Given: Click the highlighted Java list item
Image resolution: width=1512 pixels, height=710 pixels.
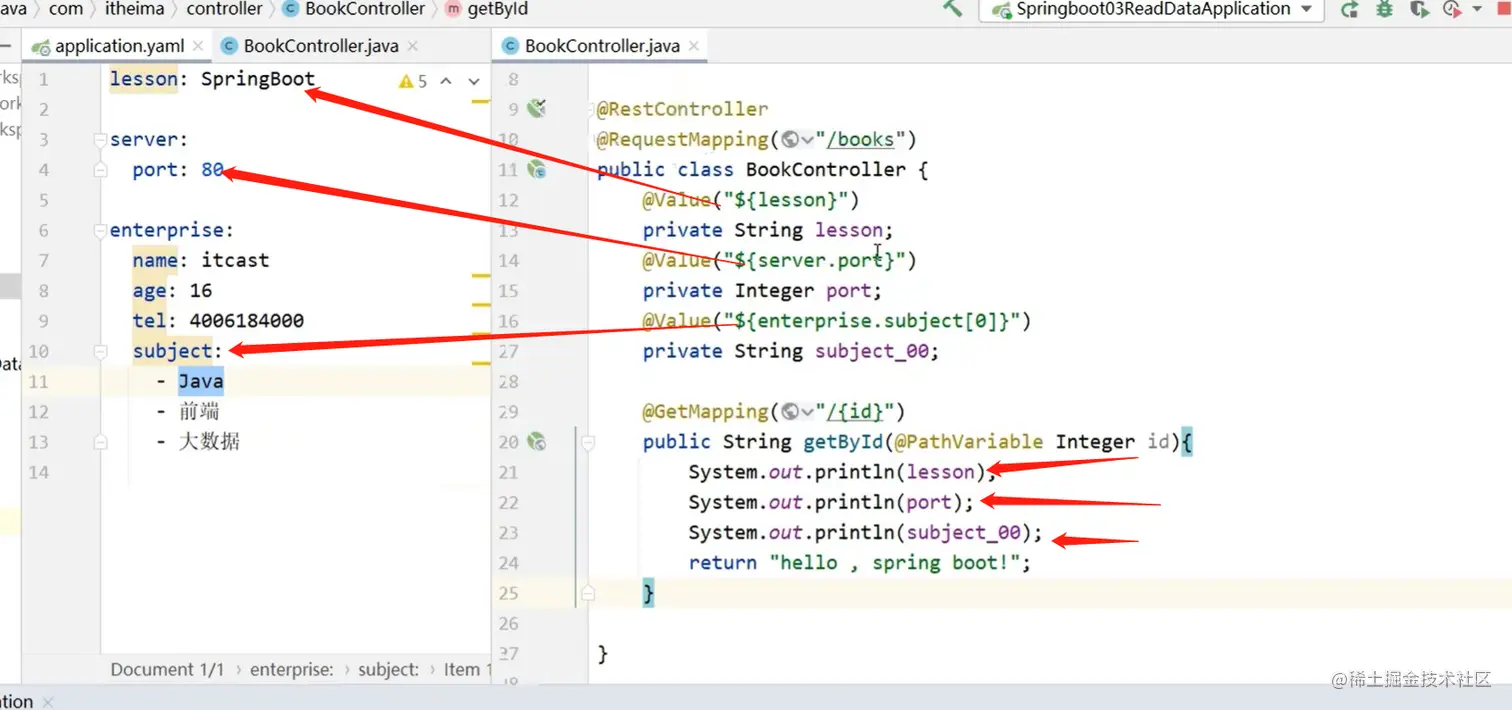Looking at the screenshot, I should click(201, 381).
